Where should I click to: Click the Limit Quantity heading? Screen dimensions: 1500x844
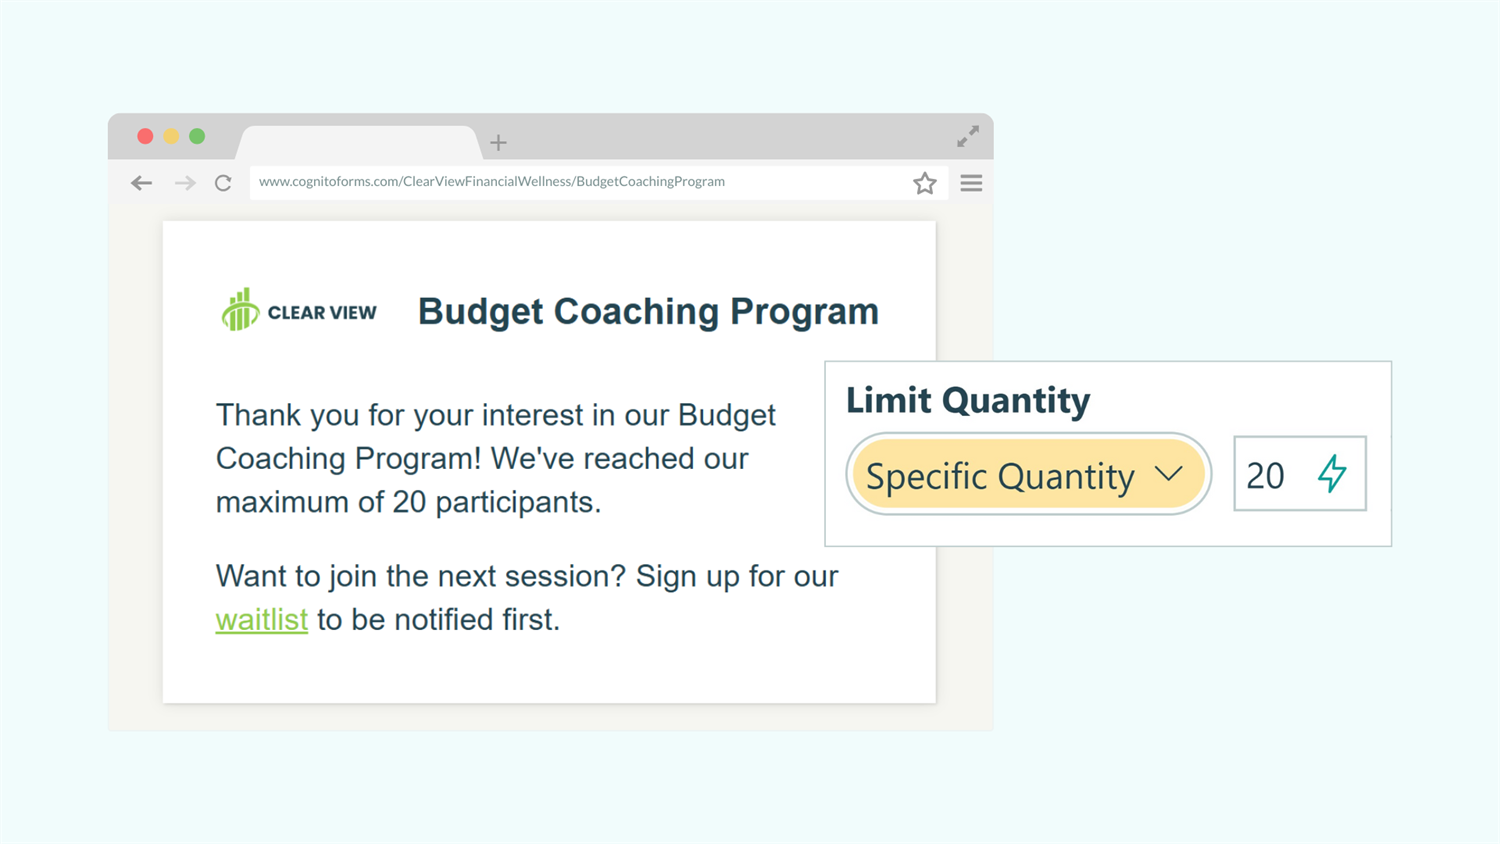967,400
